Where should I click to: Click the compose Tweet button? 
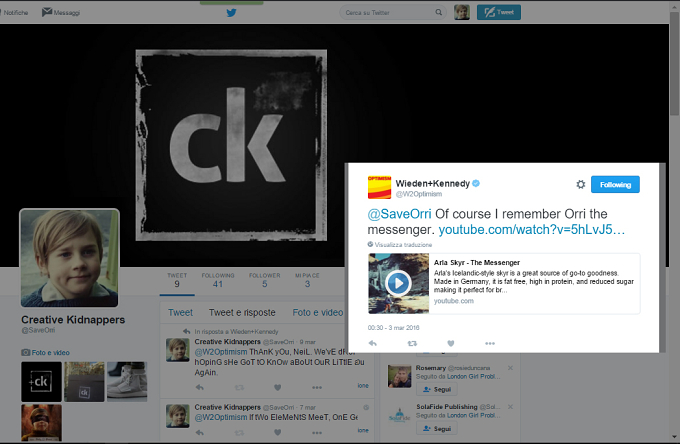(499, 13)
